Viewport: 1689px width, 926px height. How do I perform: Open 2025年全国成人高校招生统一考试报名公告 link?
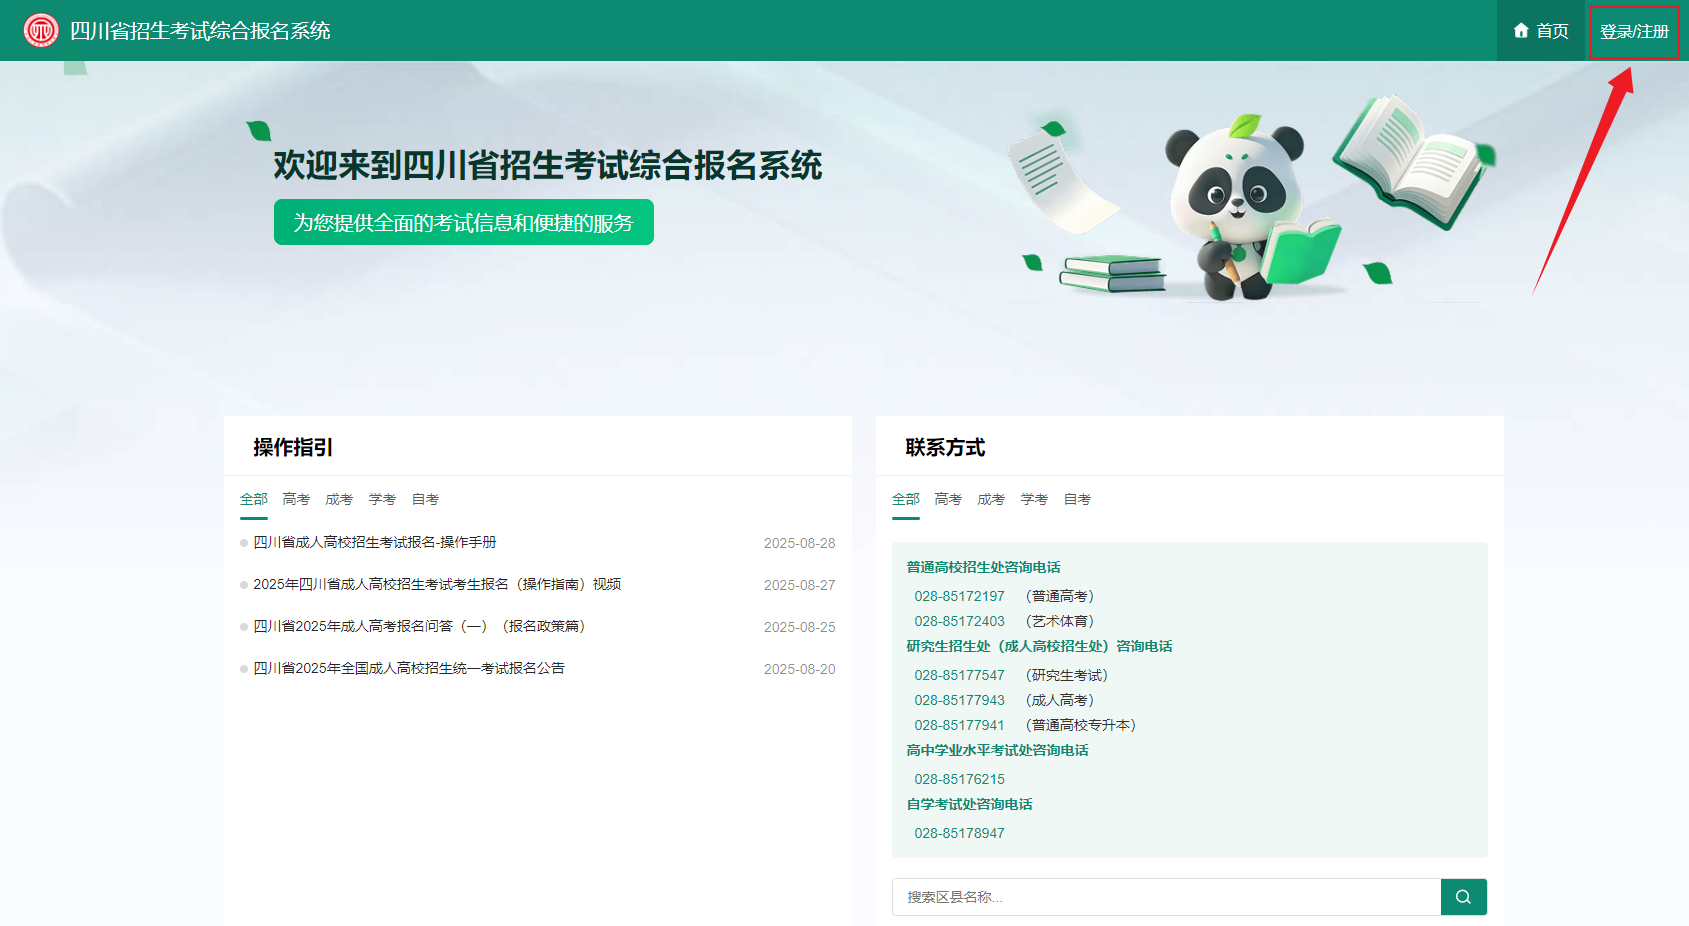(409, 668)
